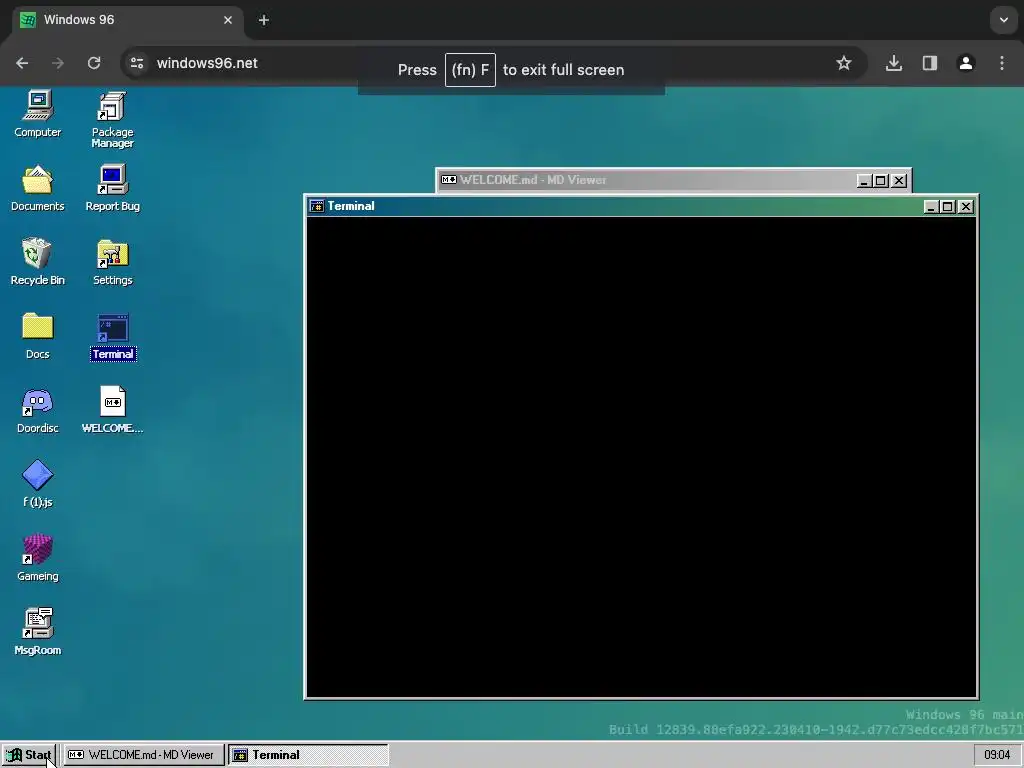Maximize the Terminal window
Viewport: 1024px width, 768px height.
[947, 207]
